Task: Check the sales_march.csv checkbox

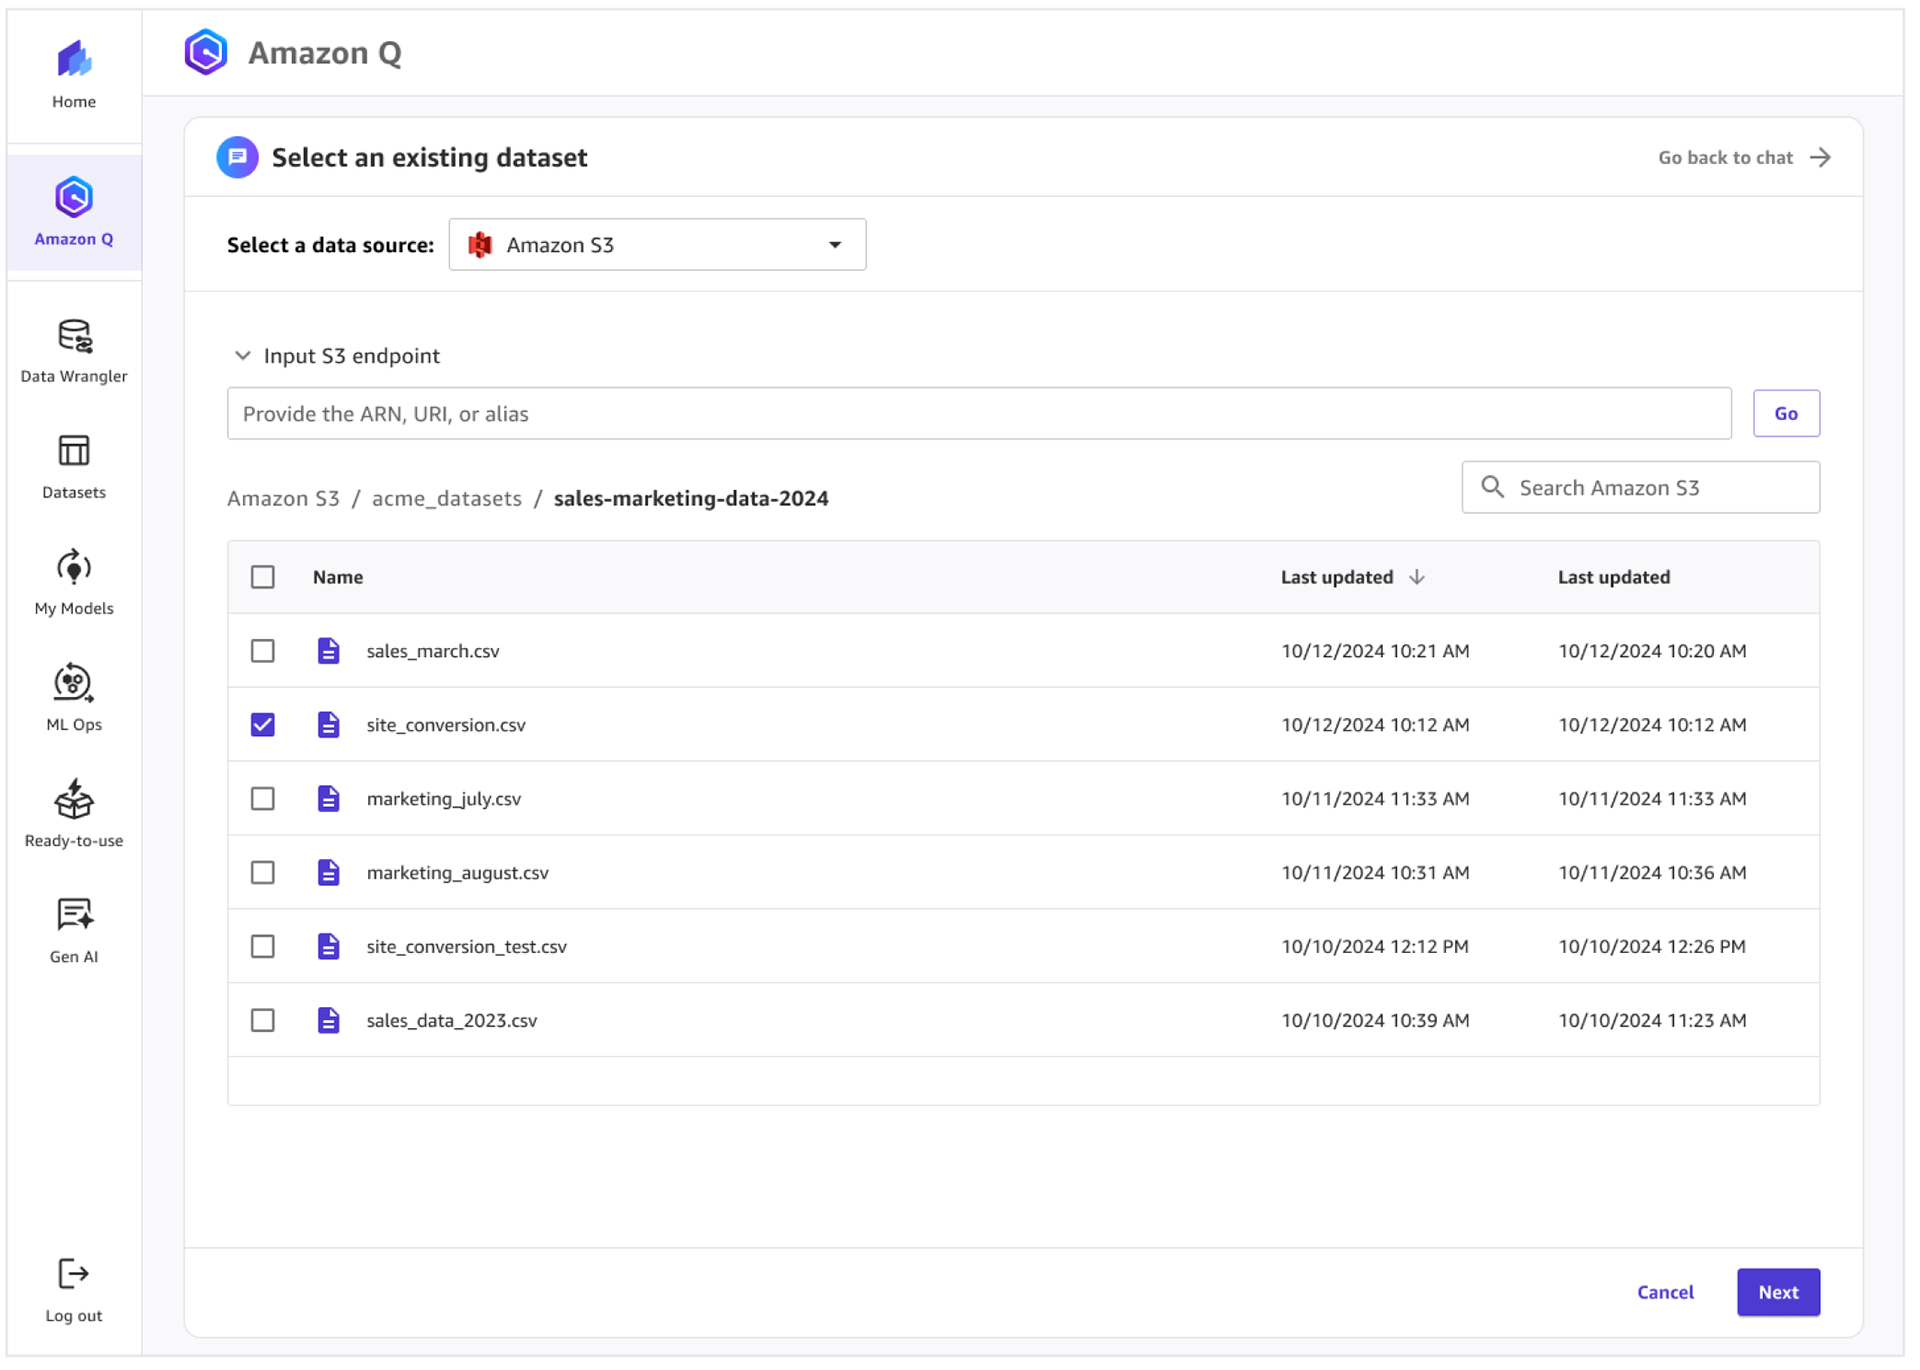Action: 263,651
